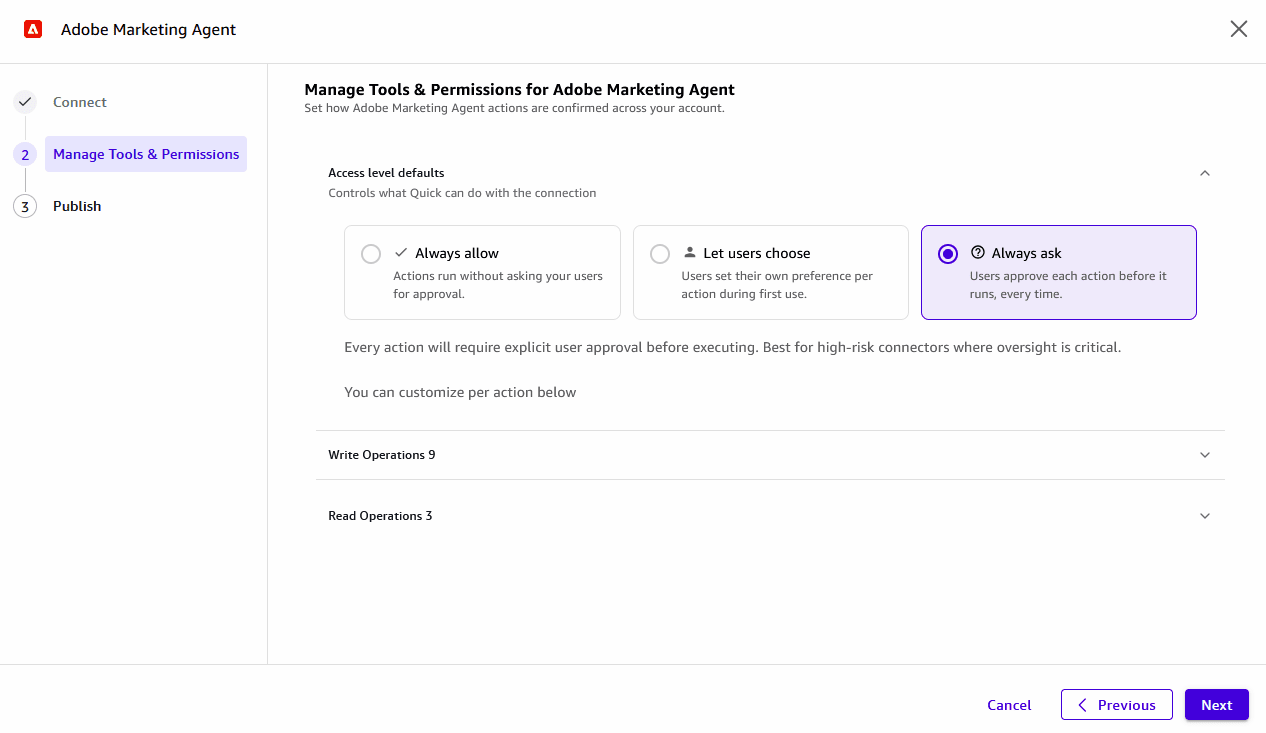Click the Cancel link
This screenshot has height=733, width=1266.
[1009, 705]
